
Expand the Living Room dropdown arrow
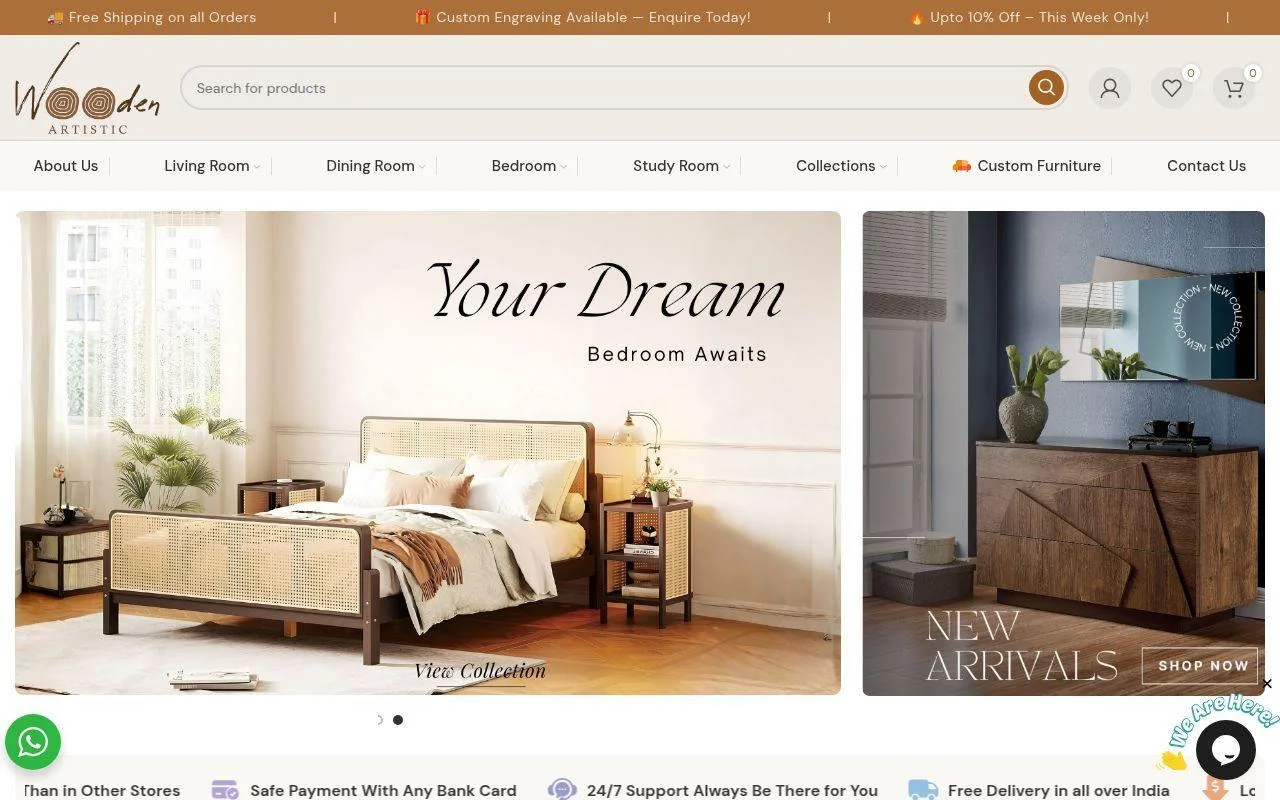(257, 167)
